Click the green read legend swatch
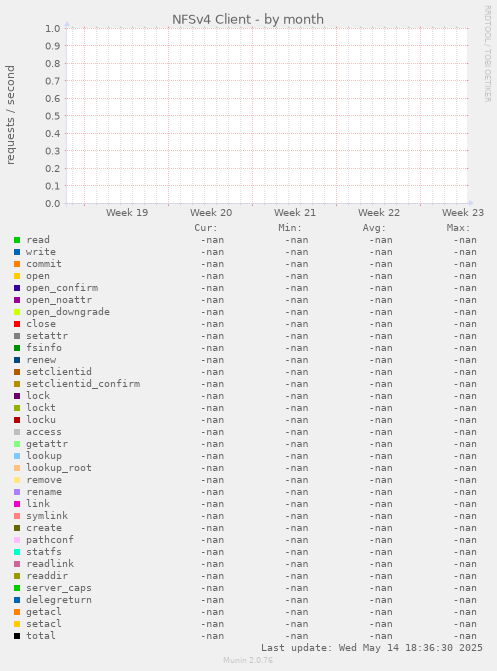This screenshot has height=671, width=497. [x=17, y=240]
